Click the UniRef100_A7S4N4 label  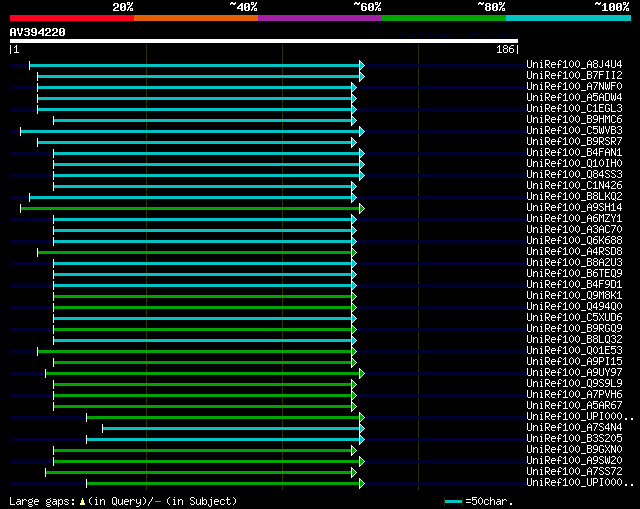coord(574,427)
